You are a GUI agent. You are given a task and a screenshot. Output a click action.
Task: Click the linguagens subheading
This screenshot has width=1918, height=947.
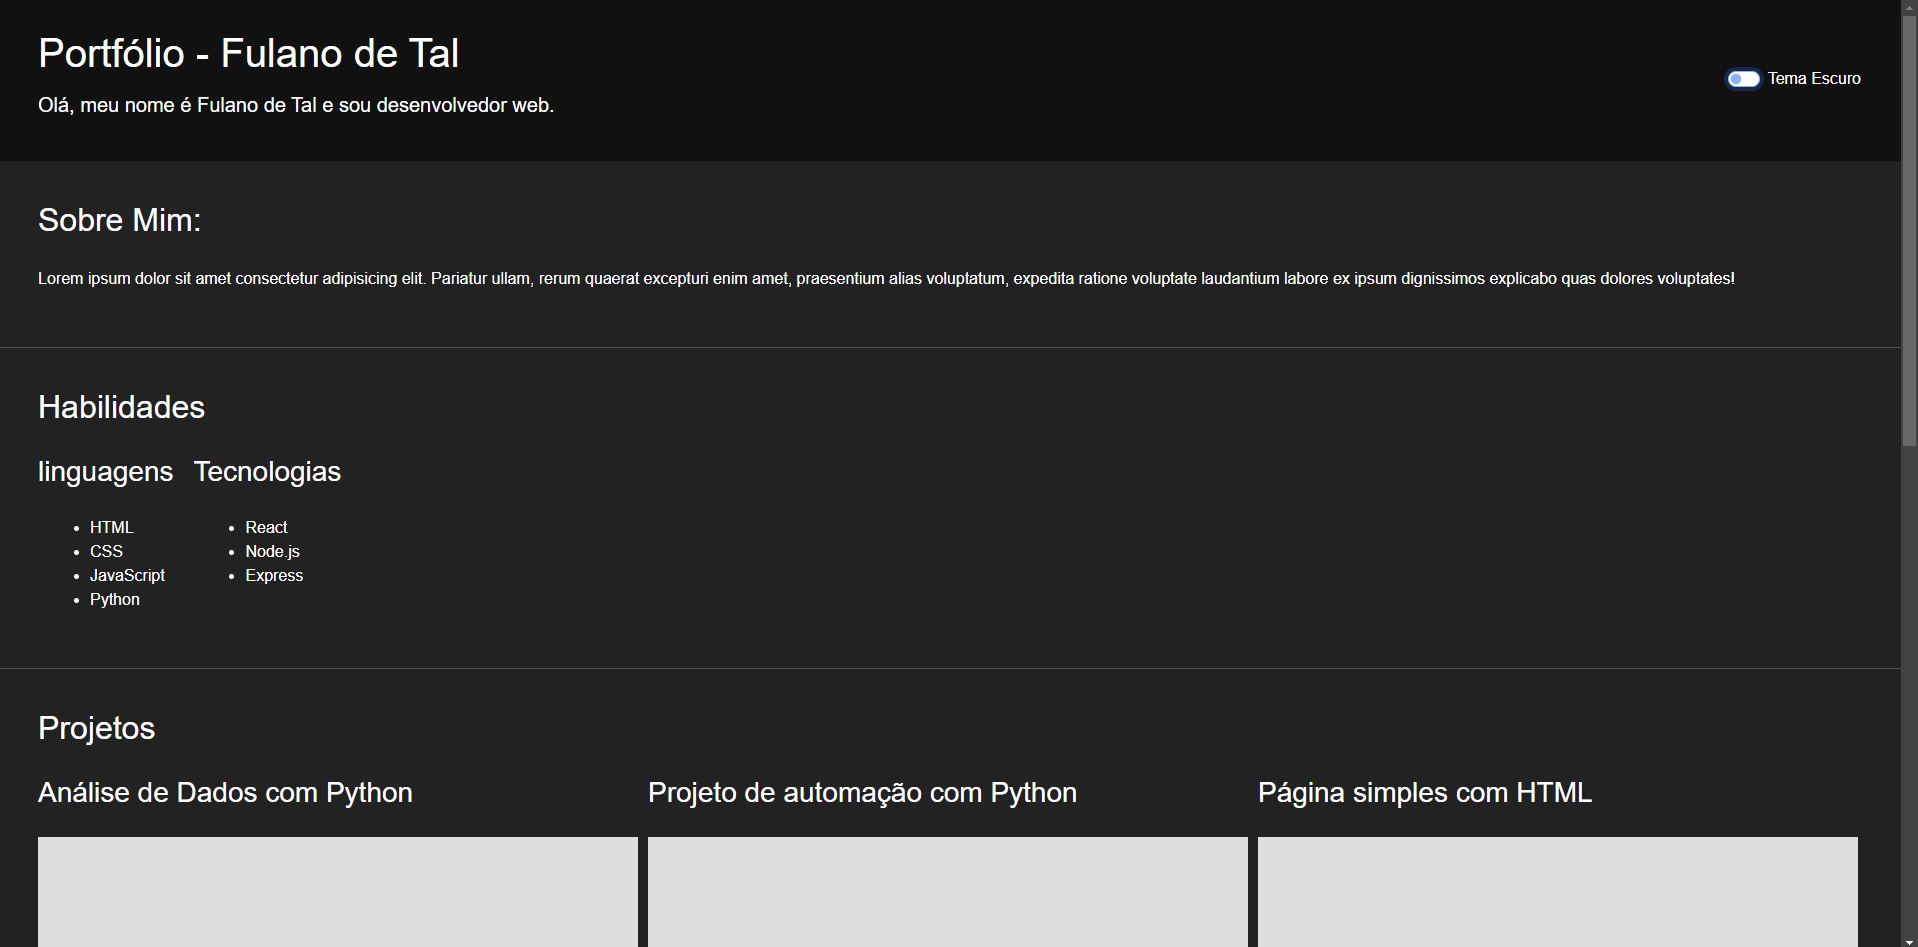105,472
